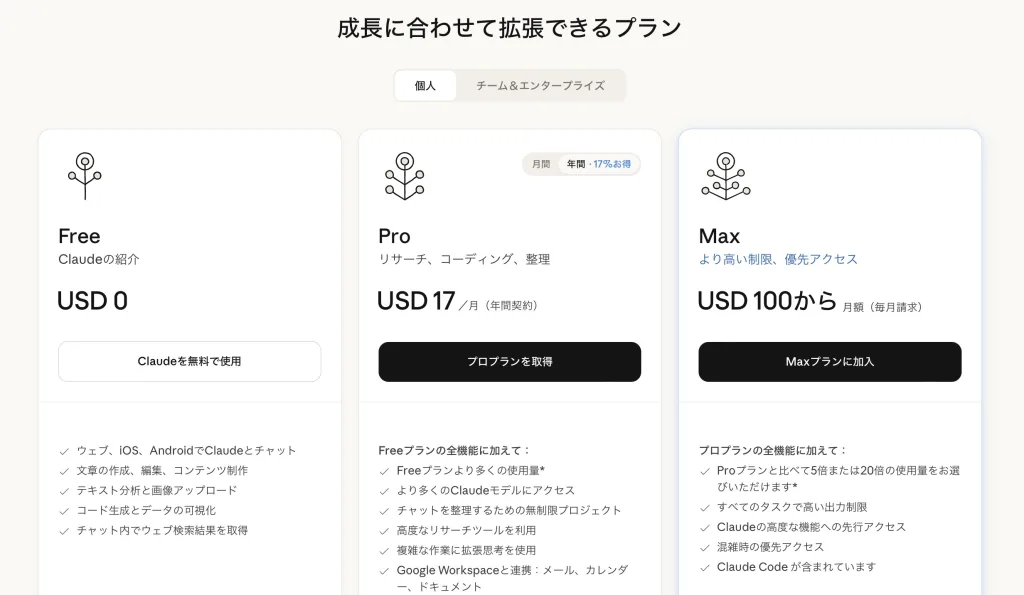1024x595 pixels.
Task: Select 年間 17%お得 annual billing
Action: tap(598, 164)
